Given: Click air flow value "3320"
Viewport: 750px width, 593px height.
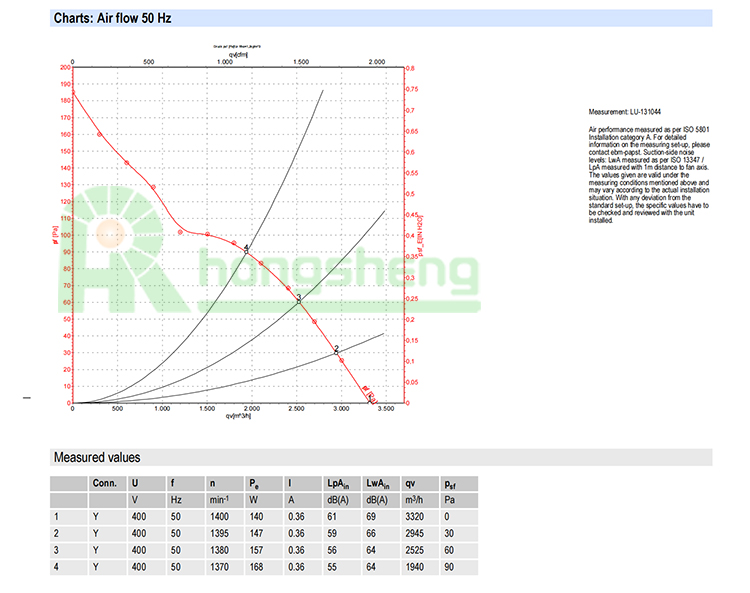Looking at the screenshot, I should 415,516.
